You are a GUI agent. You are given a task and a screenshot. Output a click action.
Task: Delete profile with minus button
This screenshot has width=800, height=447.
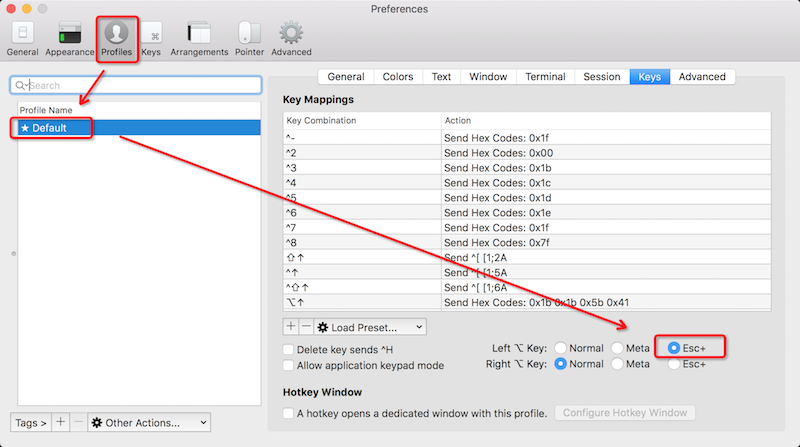78,422
